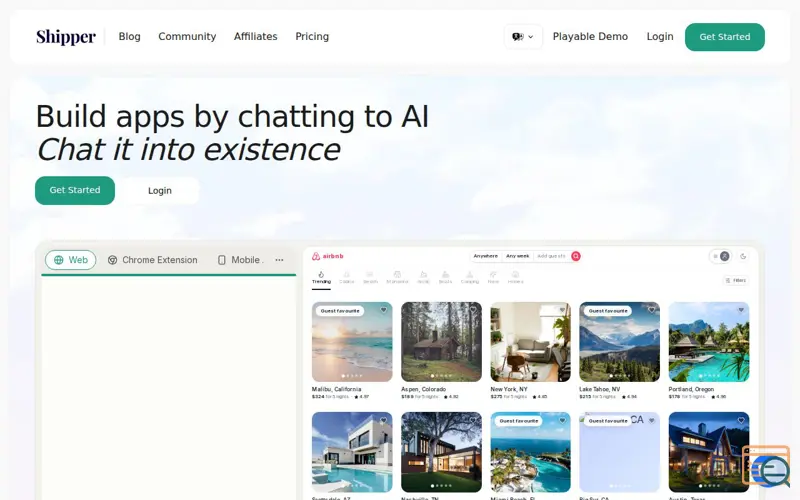Open the Playable Demo link
Screen dimensions: 800x500
pyautogui.click(x=590, y=37)
